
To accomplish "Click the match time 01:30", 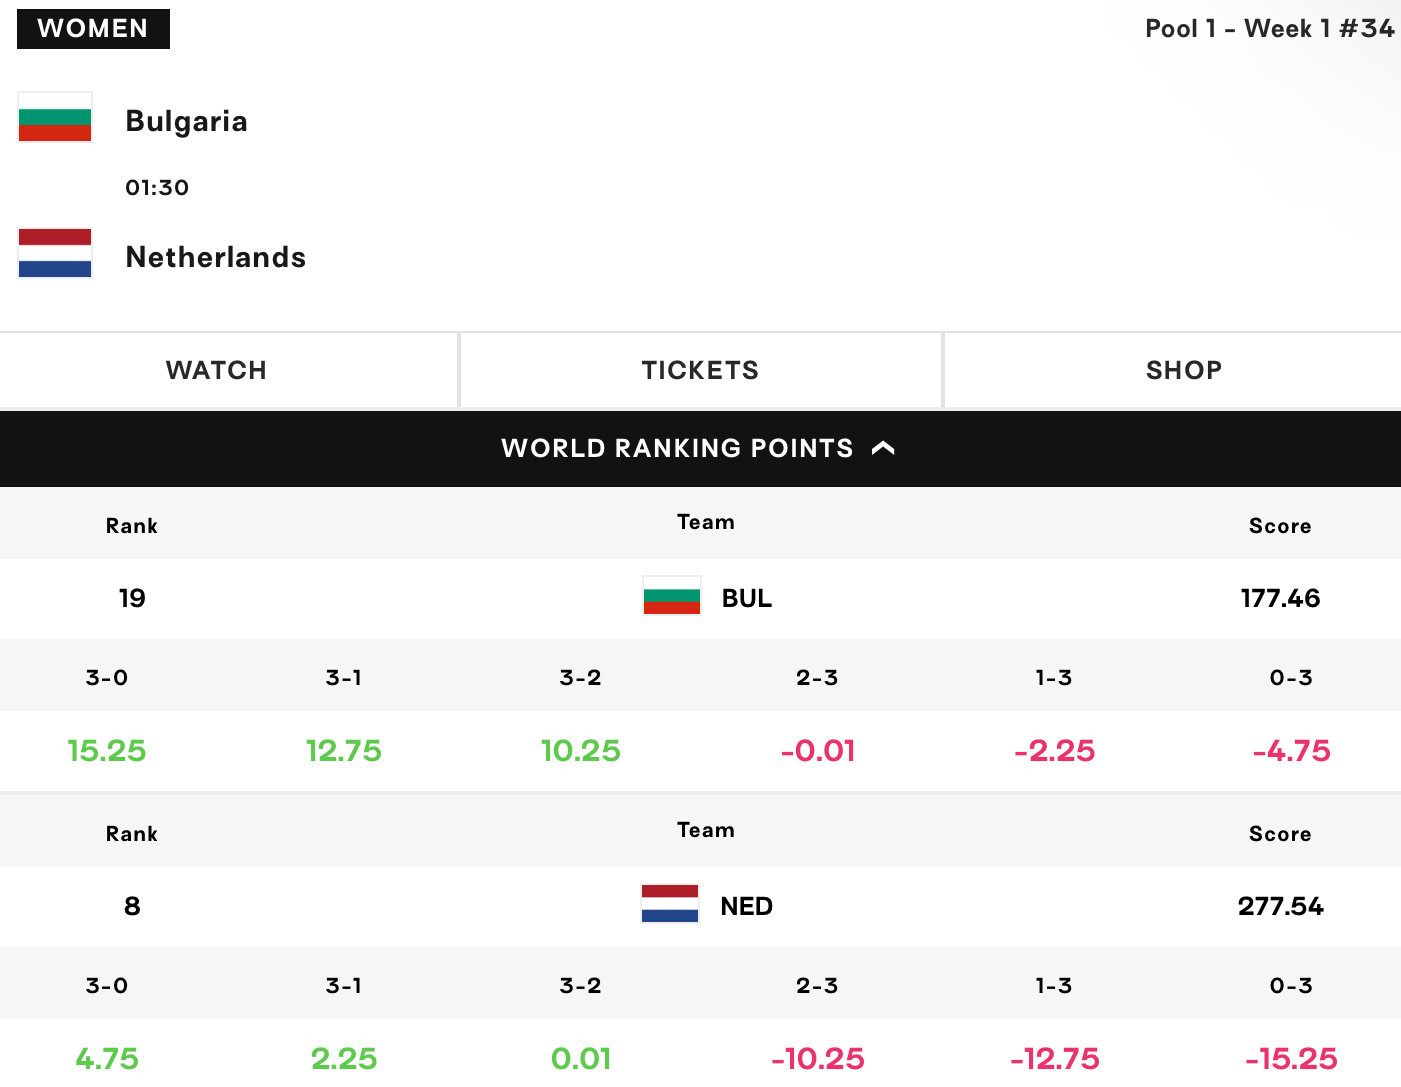I will (157, 188).
